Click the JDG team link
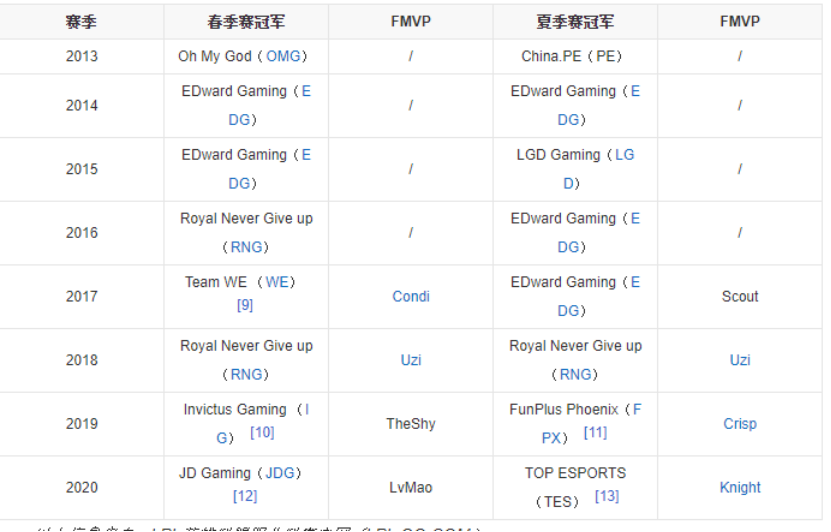 280,473
